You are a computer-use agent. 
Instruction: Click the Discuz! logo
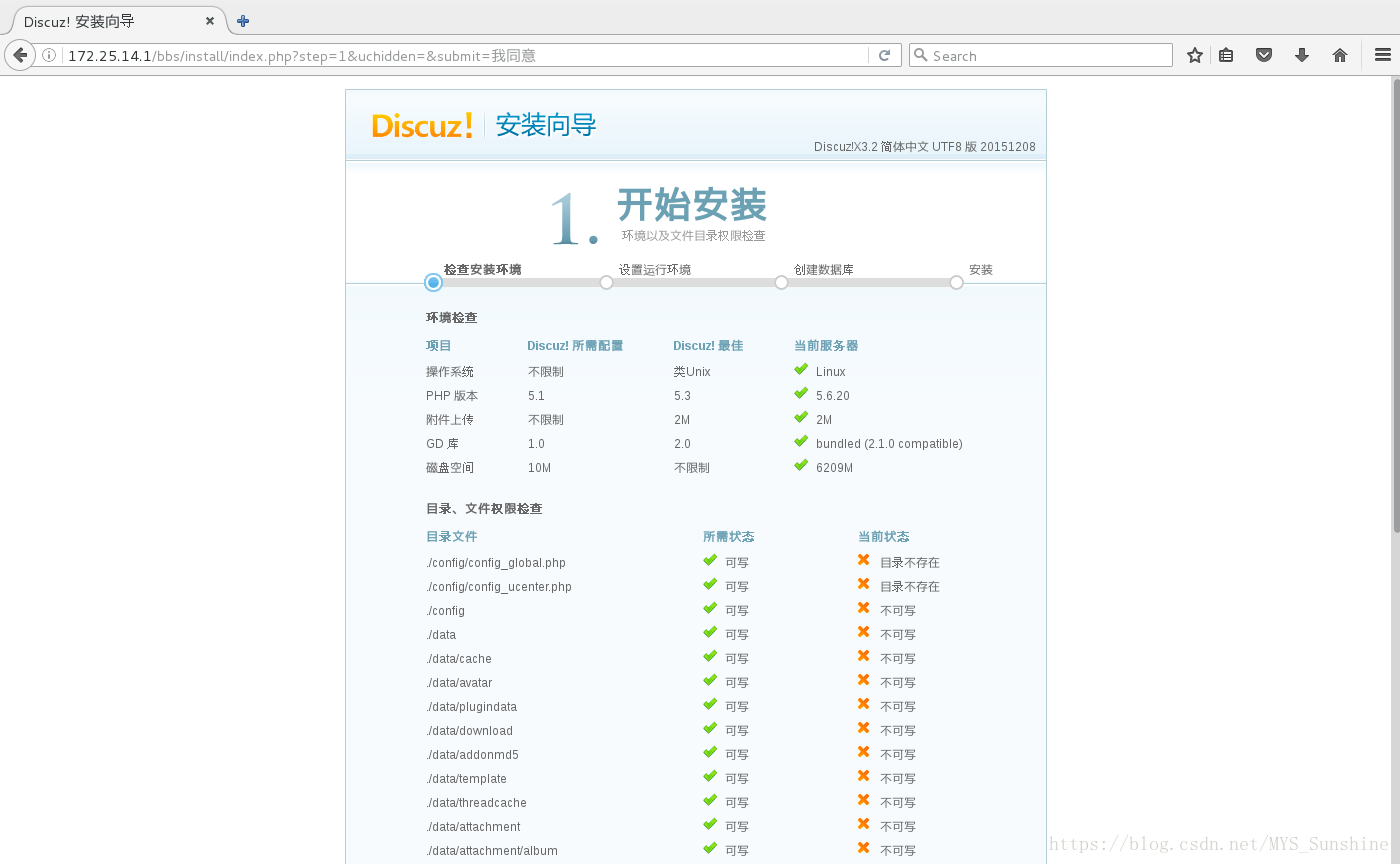[422, 125]
